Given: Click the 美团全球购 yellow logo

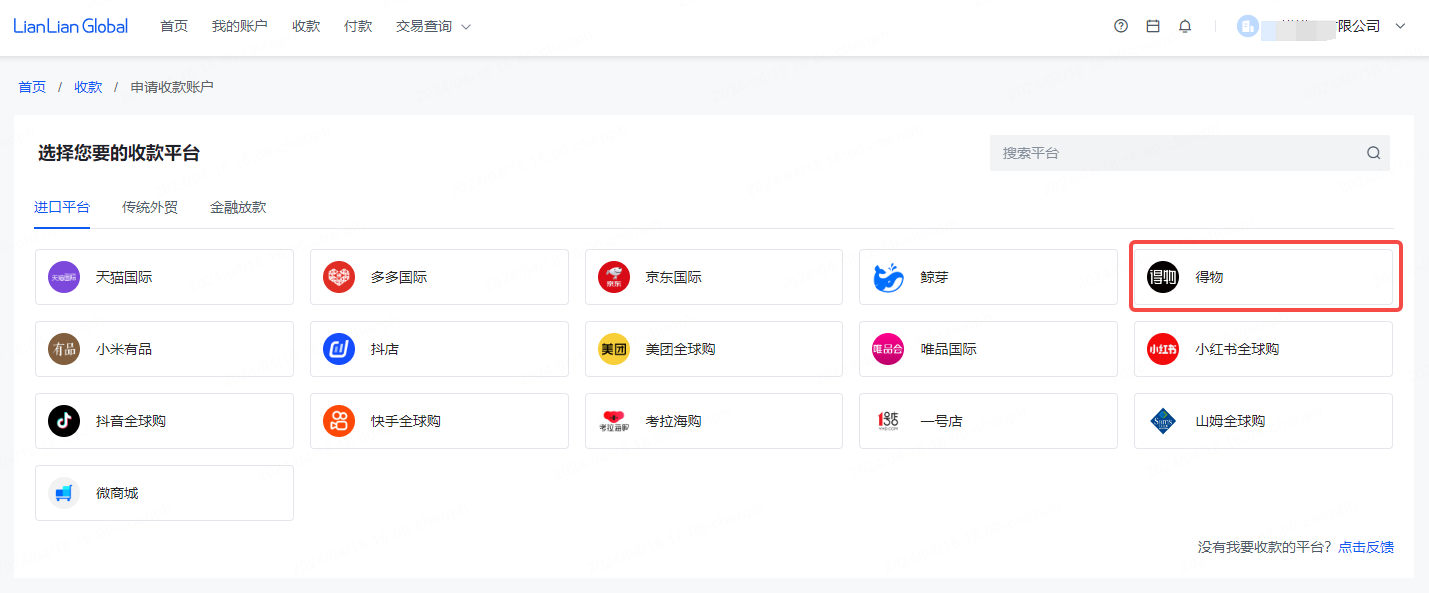Looking at the screenshot, I should [614, 349].
